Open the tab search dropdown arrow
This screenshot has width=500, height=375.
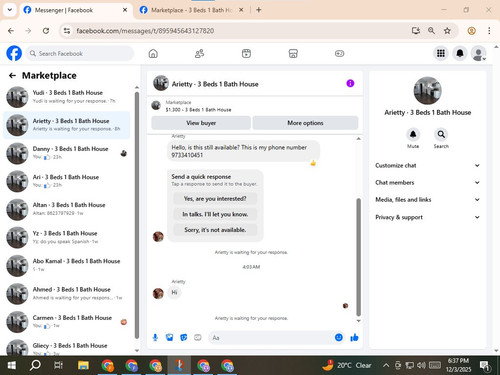pos(10,10)
